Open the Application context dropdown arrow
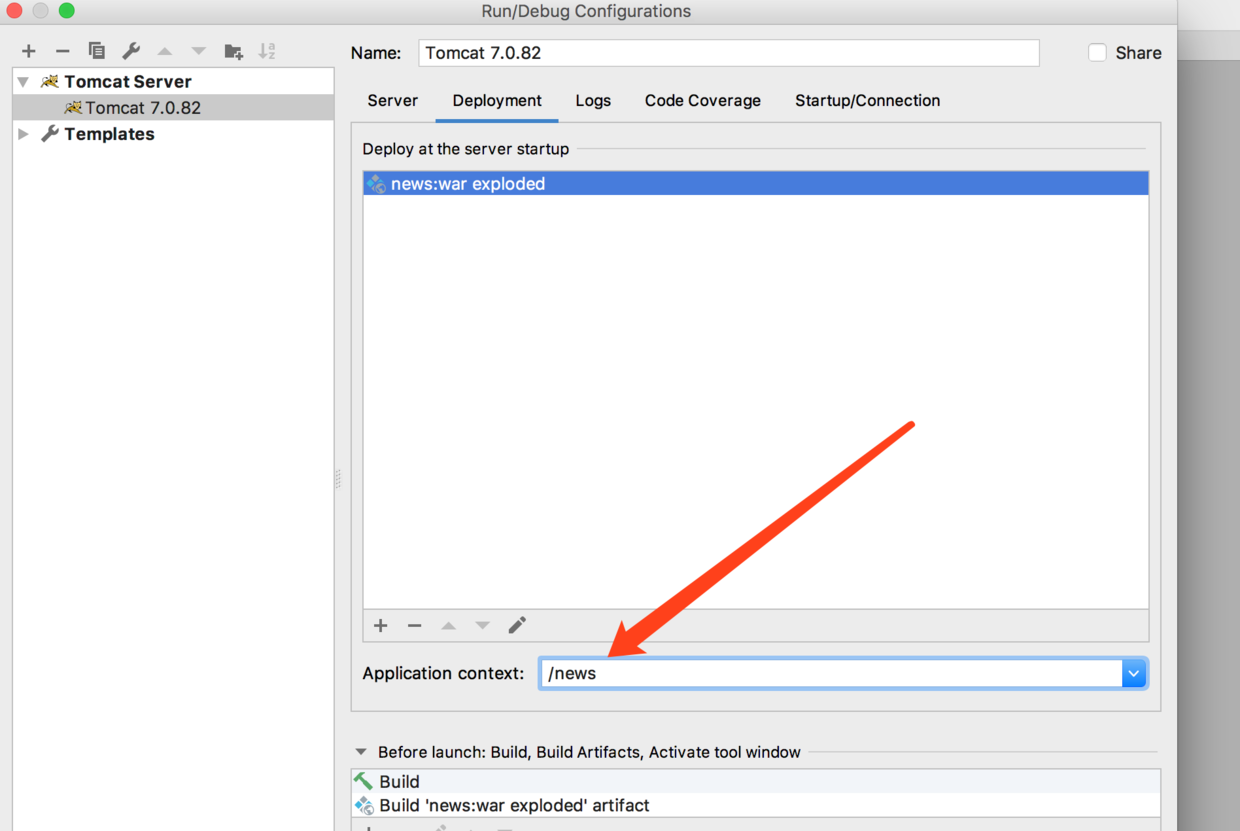 pos(1134,673)
